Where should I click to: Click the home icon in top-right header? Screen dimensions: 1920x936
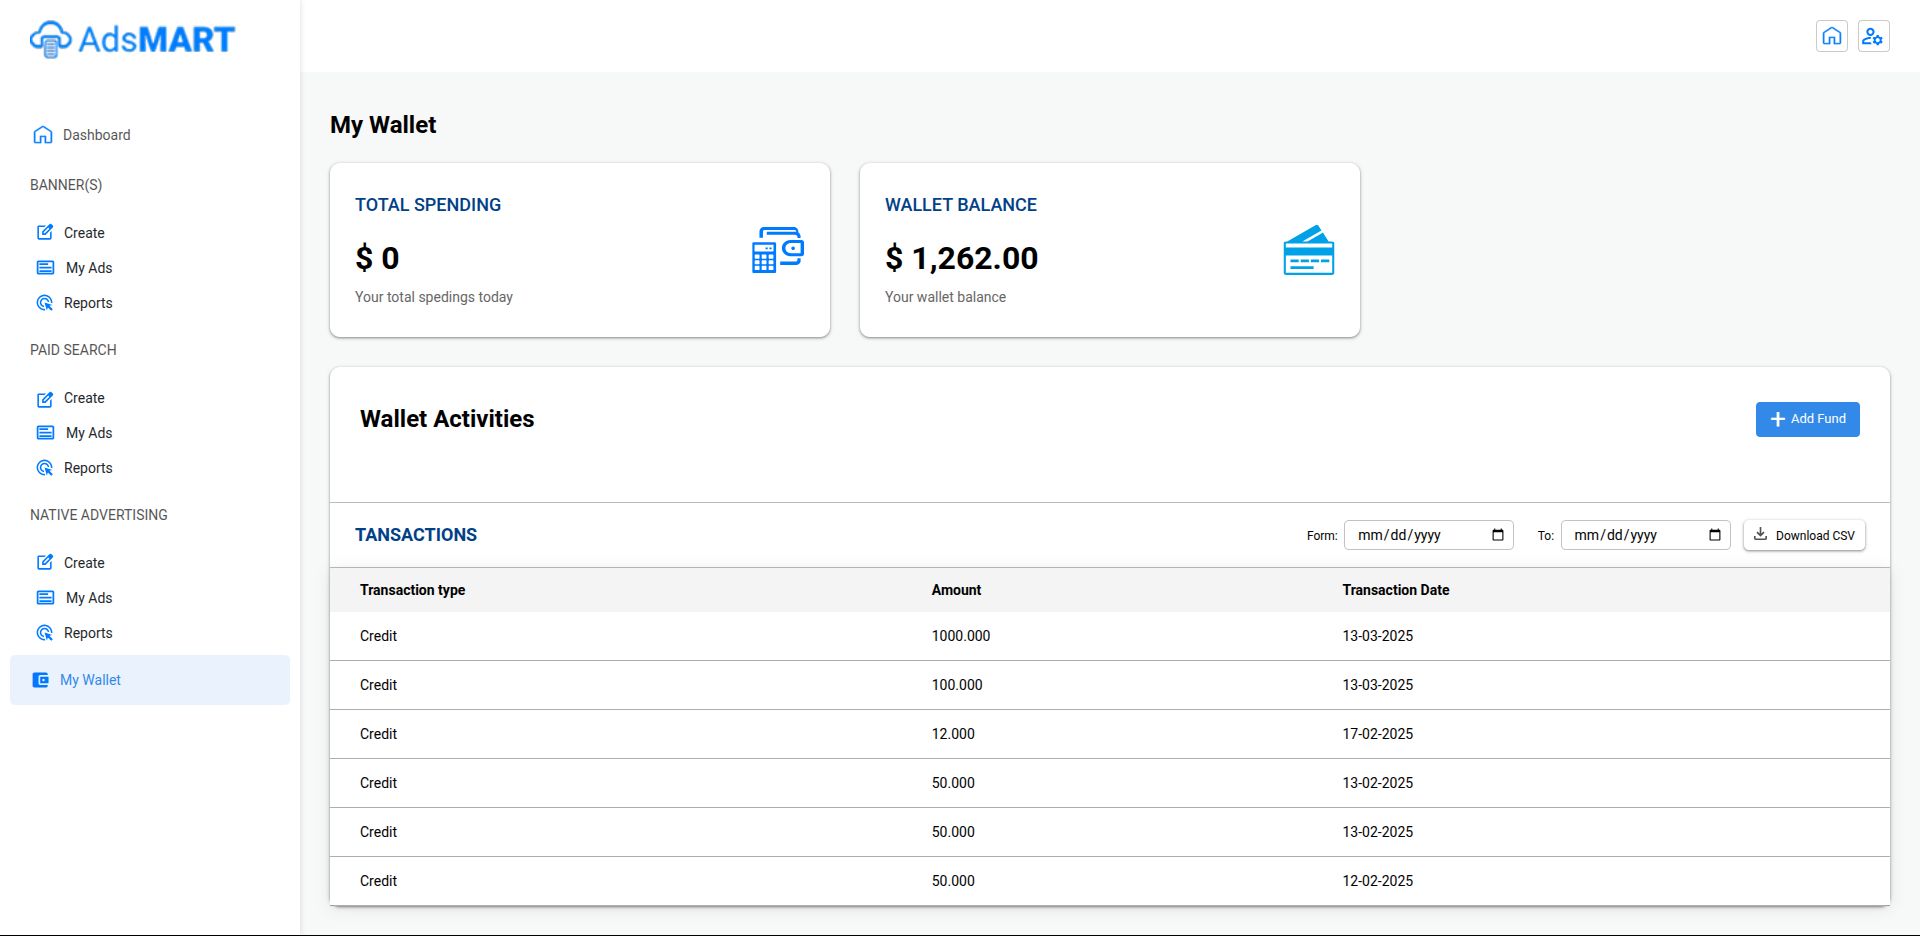[1831, 36]
